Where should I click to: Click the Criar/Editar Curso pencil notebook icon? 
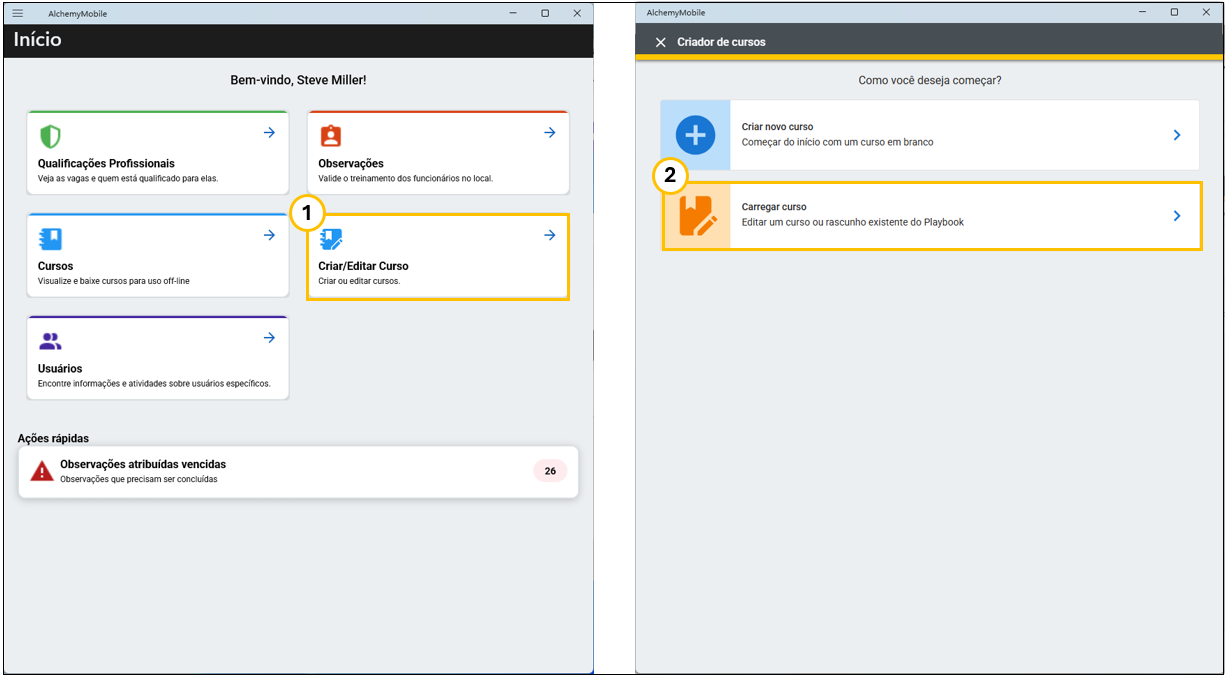coord(330,239)
